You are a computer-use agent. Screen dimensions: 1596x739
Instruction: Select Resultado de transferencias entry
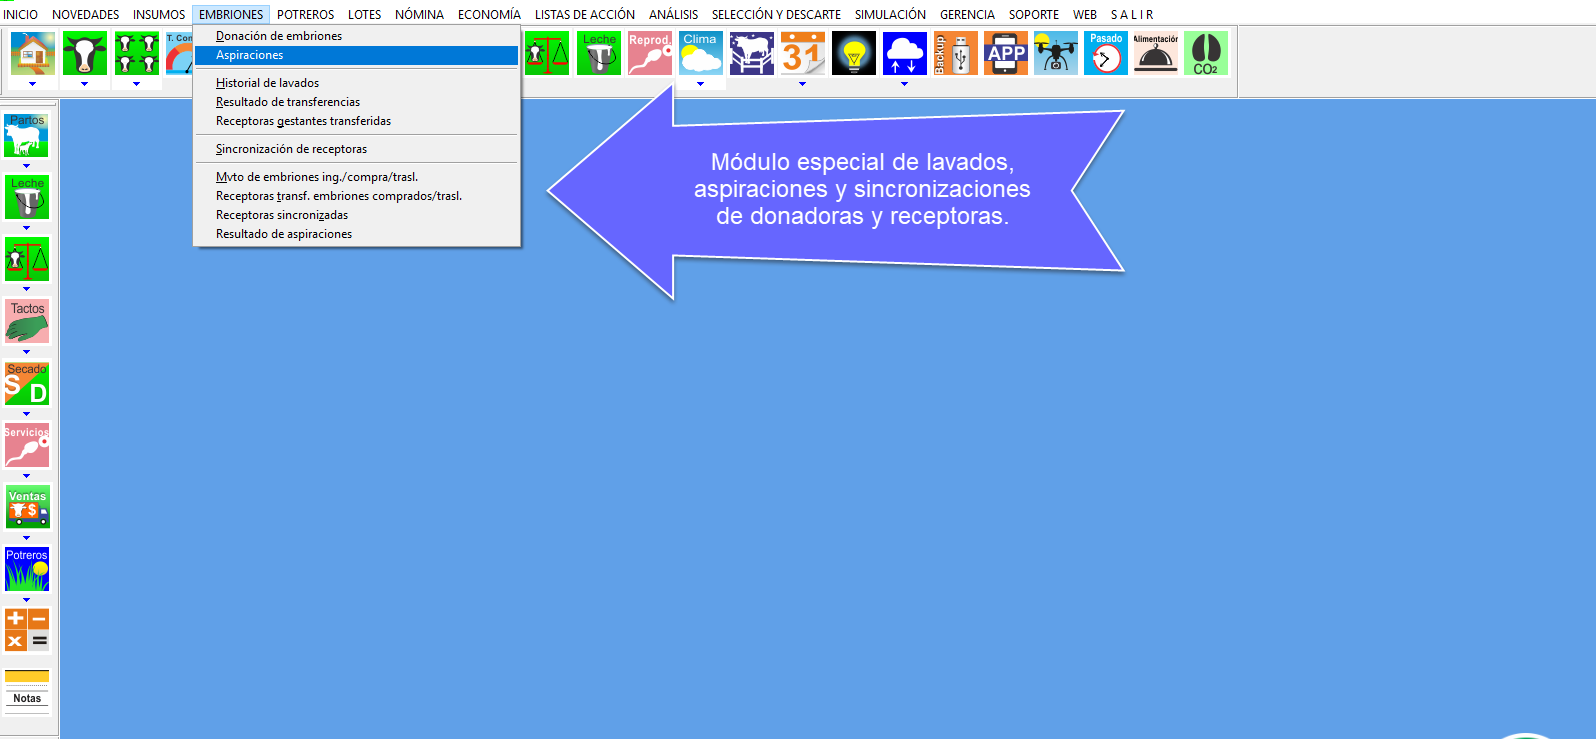tap(357, 102)
